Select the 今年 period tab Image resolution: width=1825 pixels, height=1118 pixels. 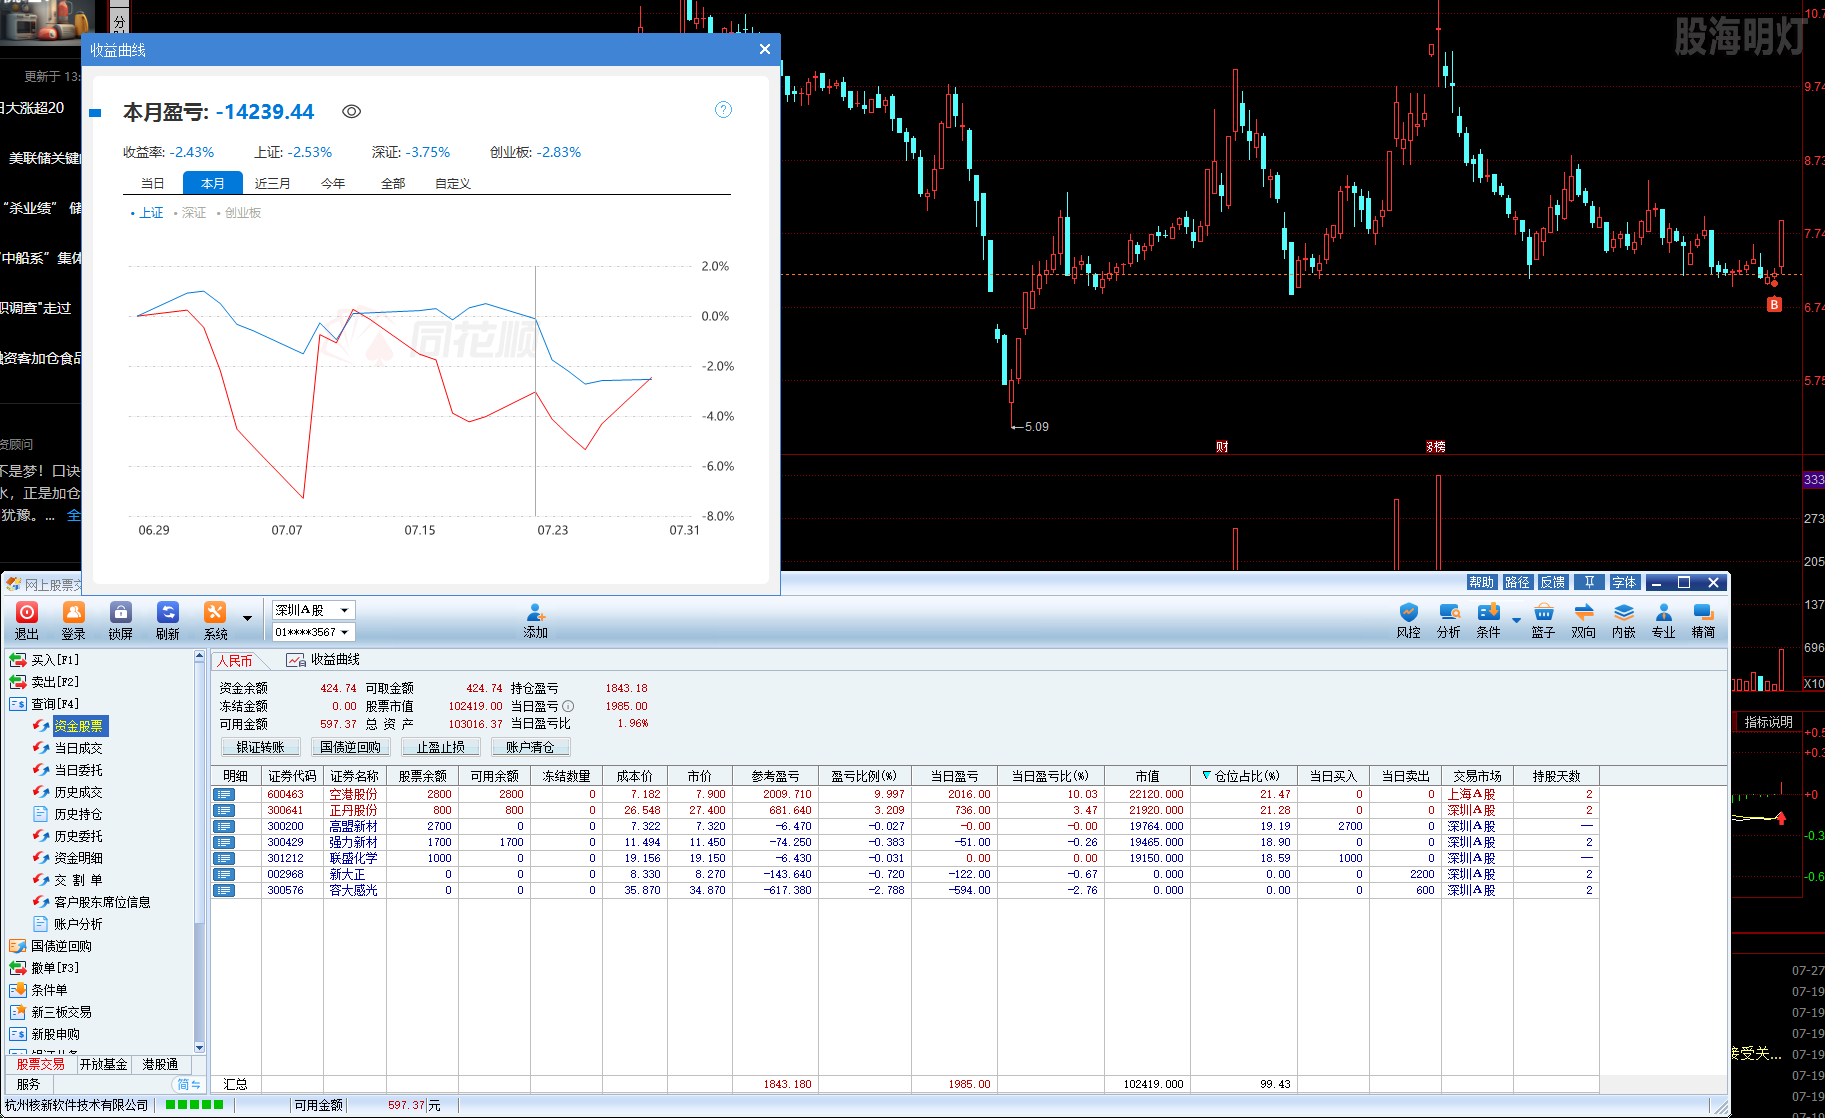pos(333,183)
